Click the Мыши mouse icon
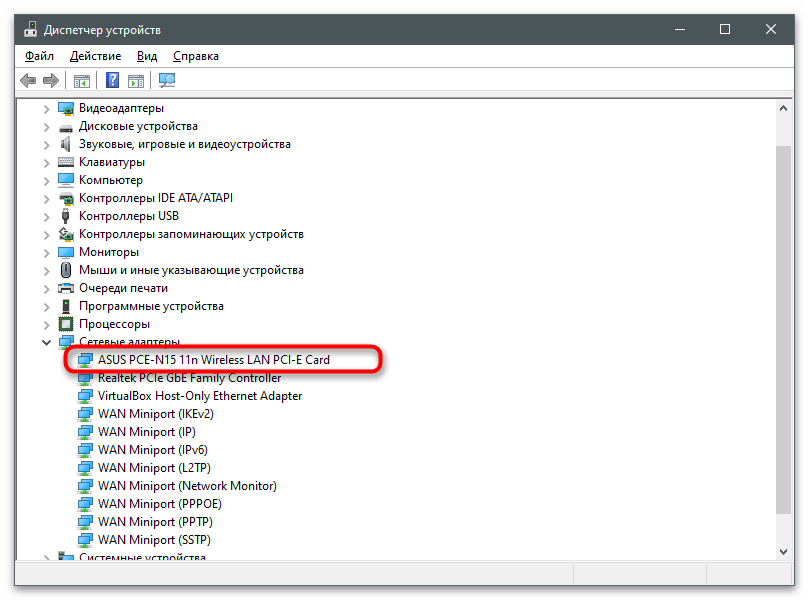The image size is (809, 600). [x=66, y=270]
